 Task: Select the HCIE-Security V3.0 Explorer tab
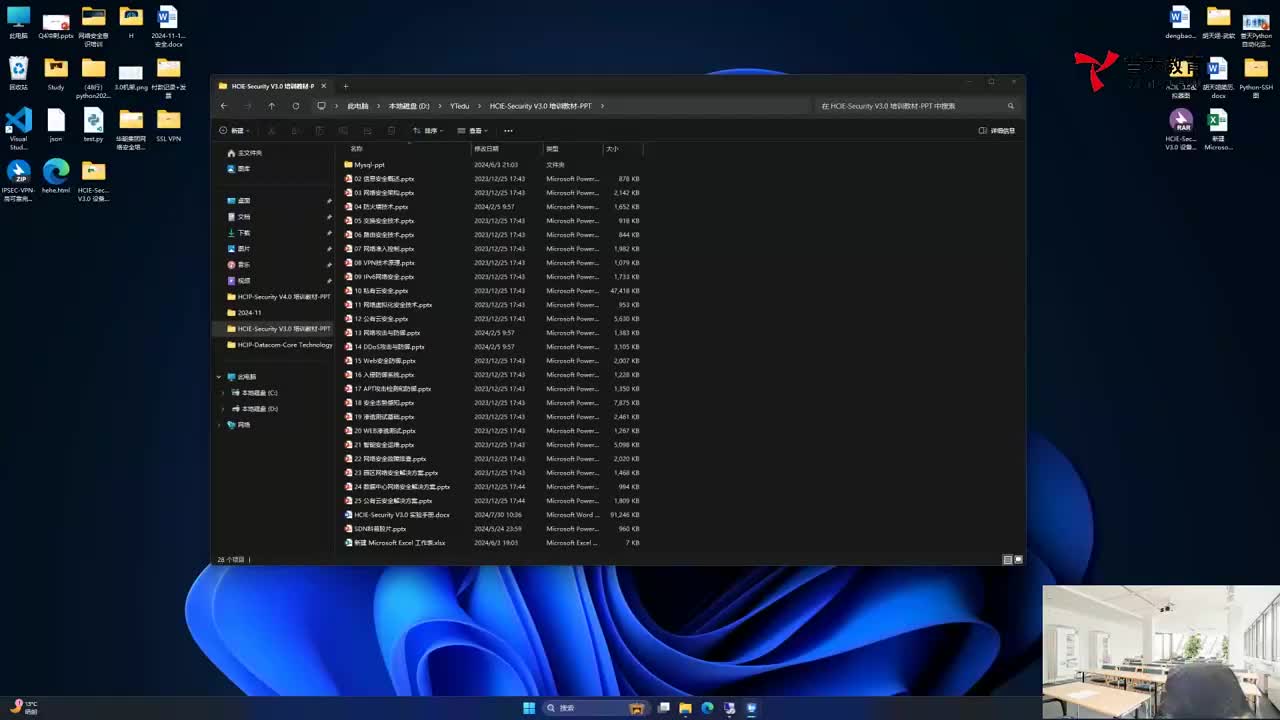[272, 86]
